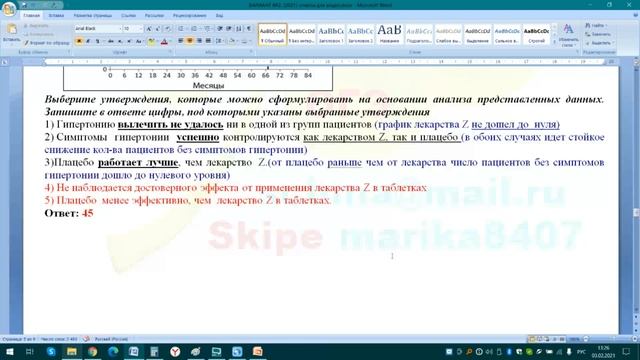Toggle Show paragraph marks (¶)
This screenshot has width=640, height=360.
pyautogui.click(x=249, y=29)
